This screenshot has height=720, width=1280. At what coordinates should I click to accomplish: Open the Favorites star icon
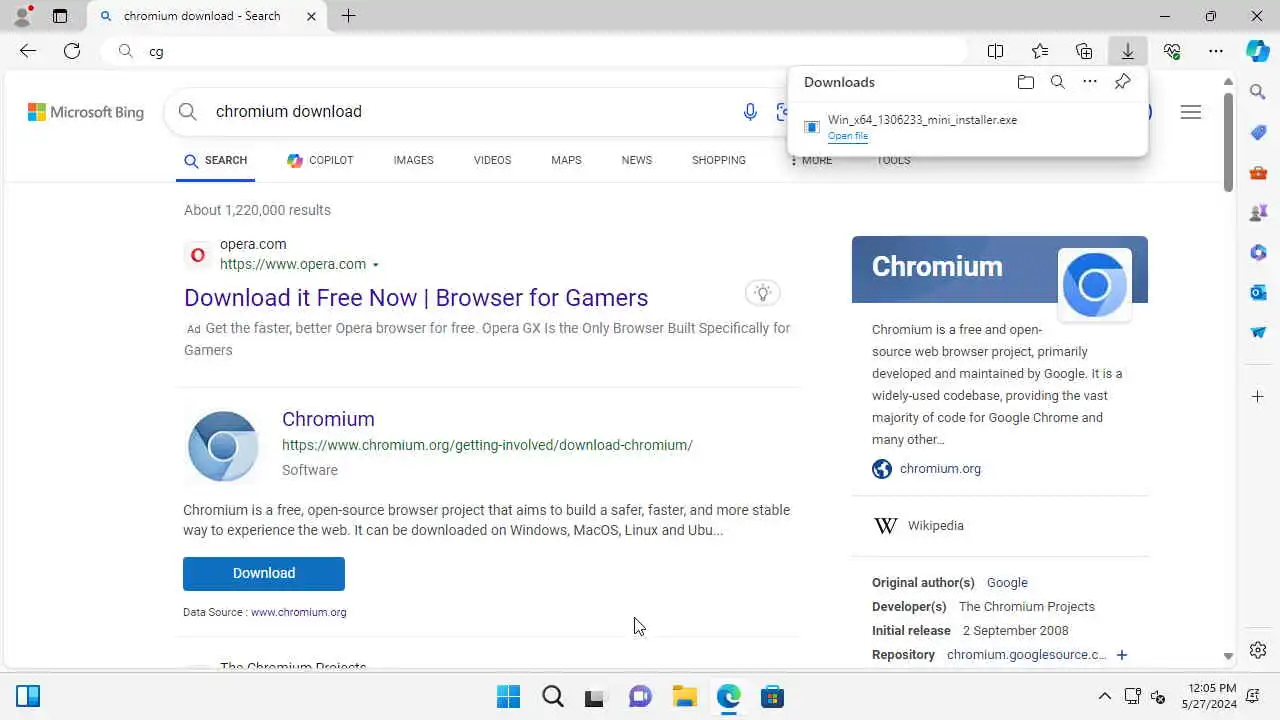(x=1040, y=51)
